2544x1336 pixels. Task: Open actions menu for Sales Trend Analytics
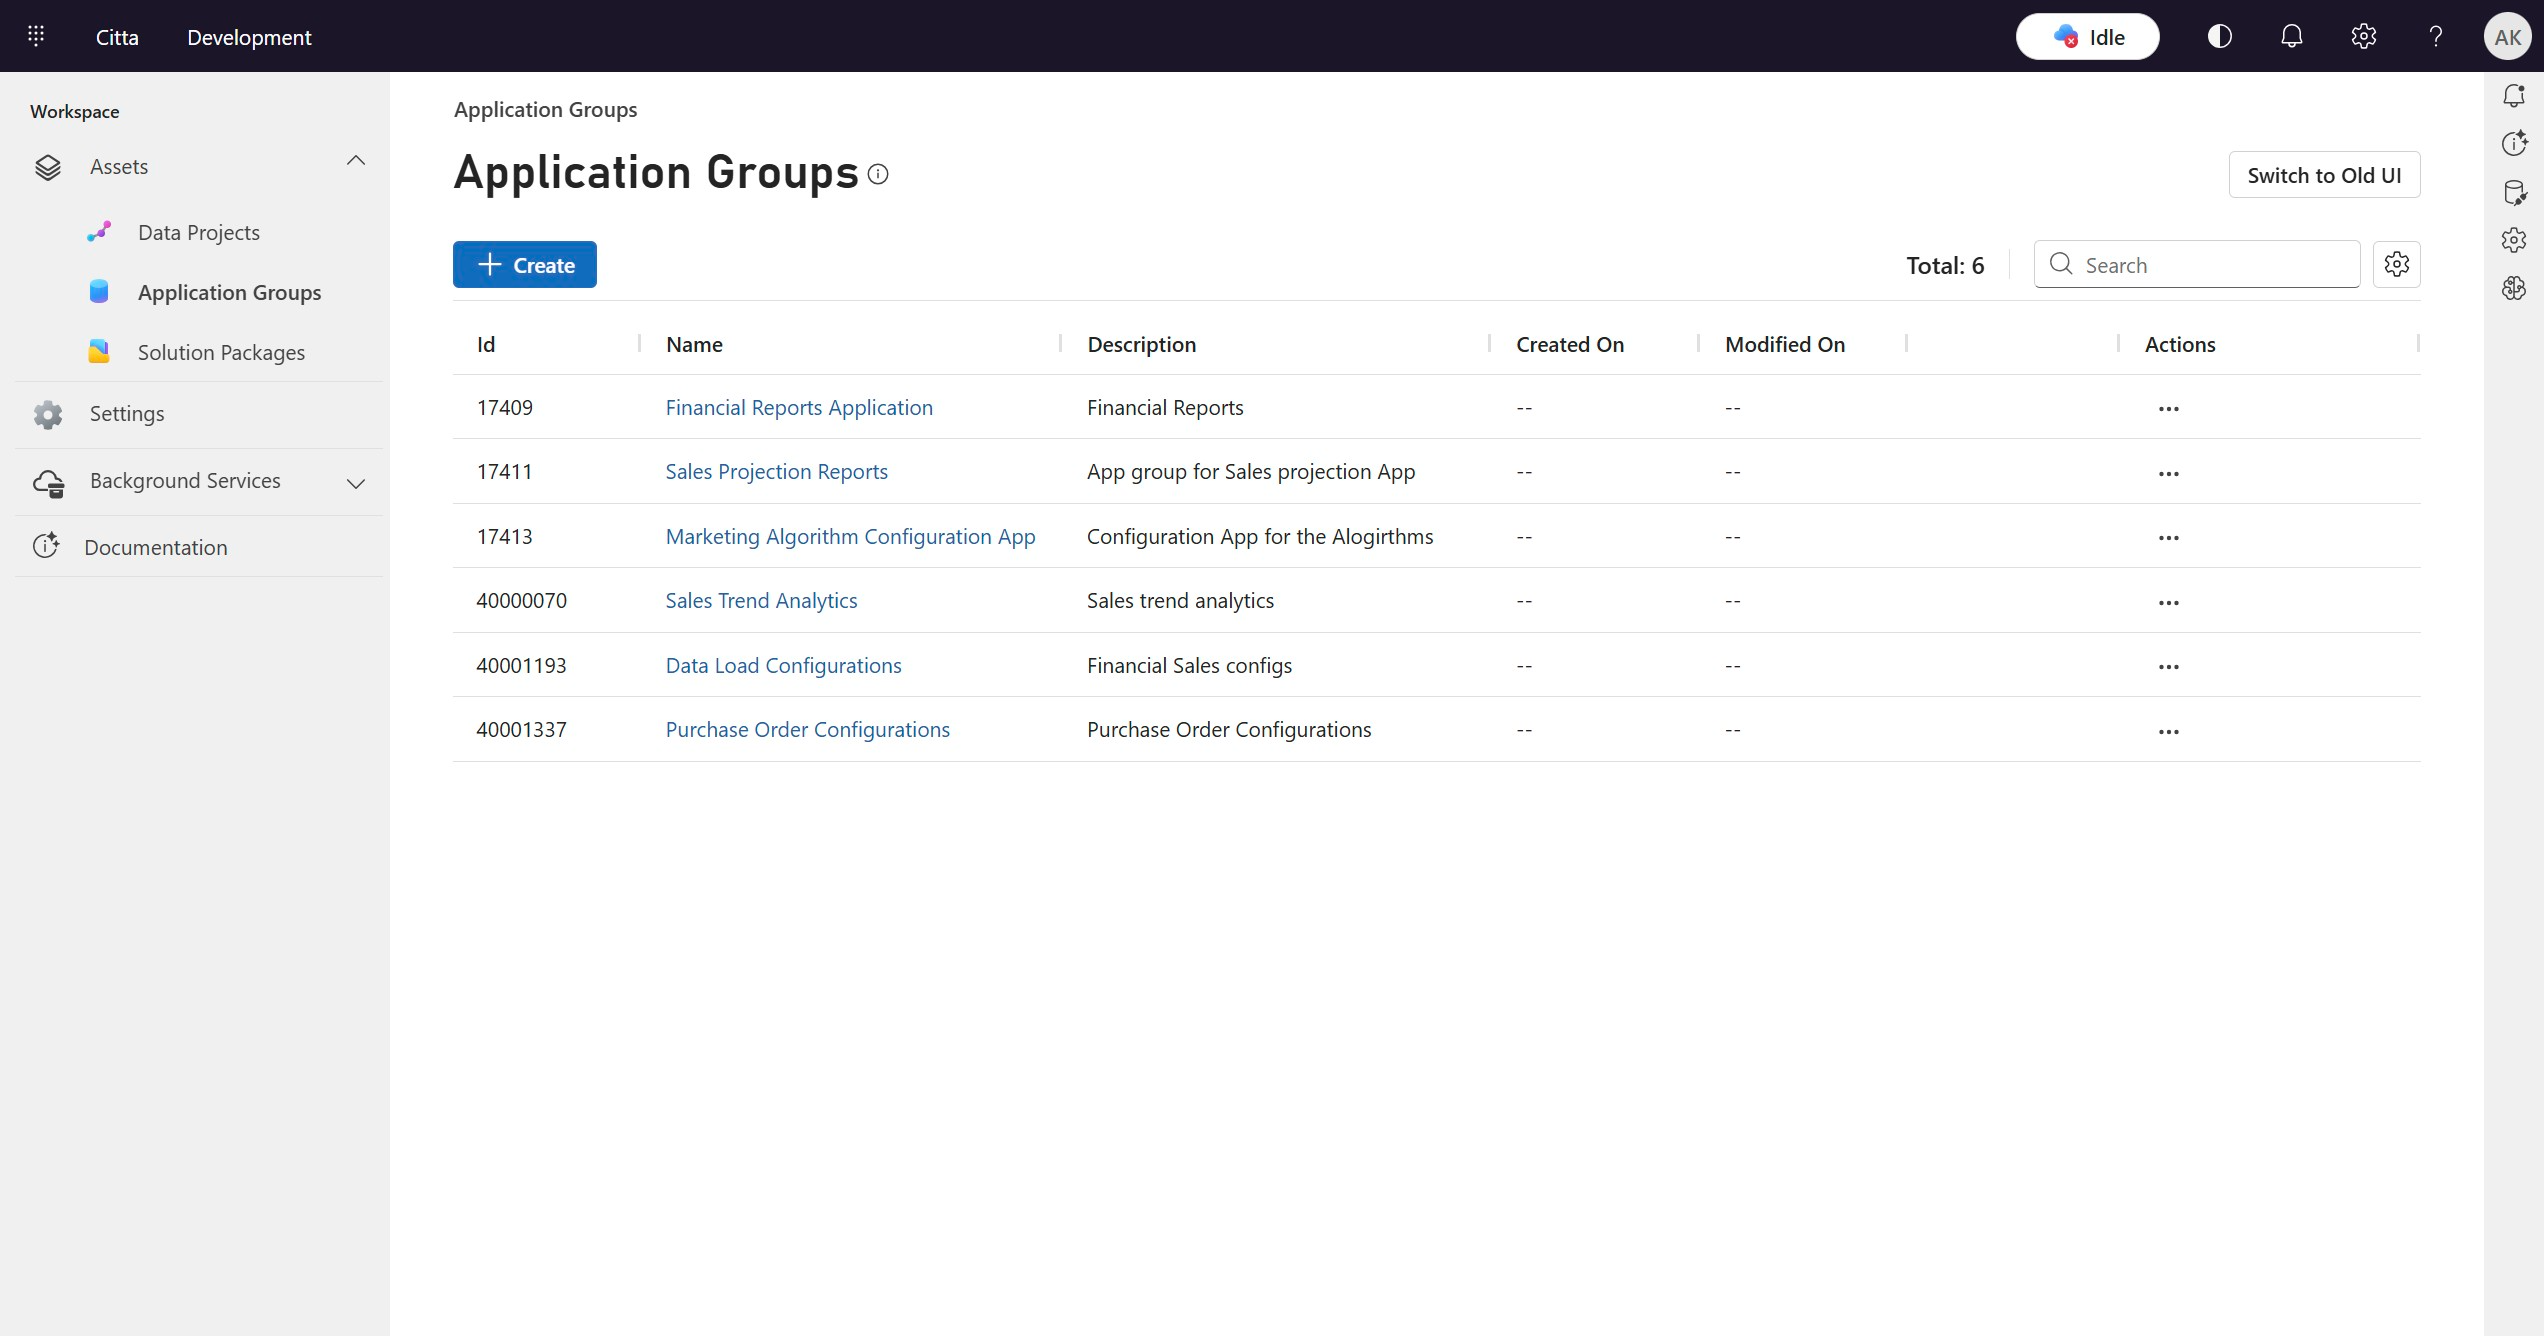point(2168,602)
